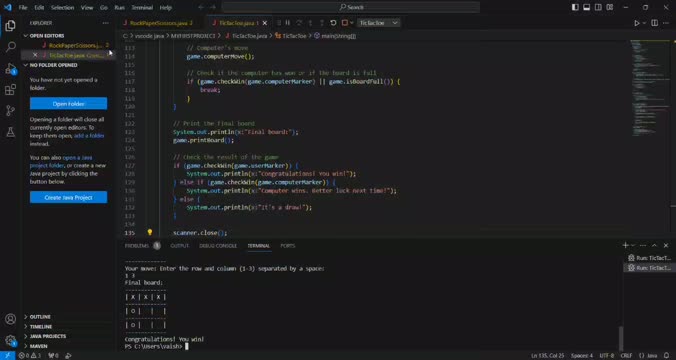676x360 pixels.
Task: Open Run and Debug view
Action: tap(10, 68)
